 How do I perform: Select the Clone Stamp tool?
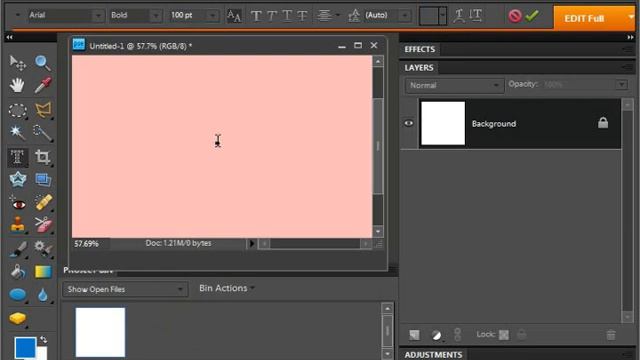tap(18, 225)
